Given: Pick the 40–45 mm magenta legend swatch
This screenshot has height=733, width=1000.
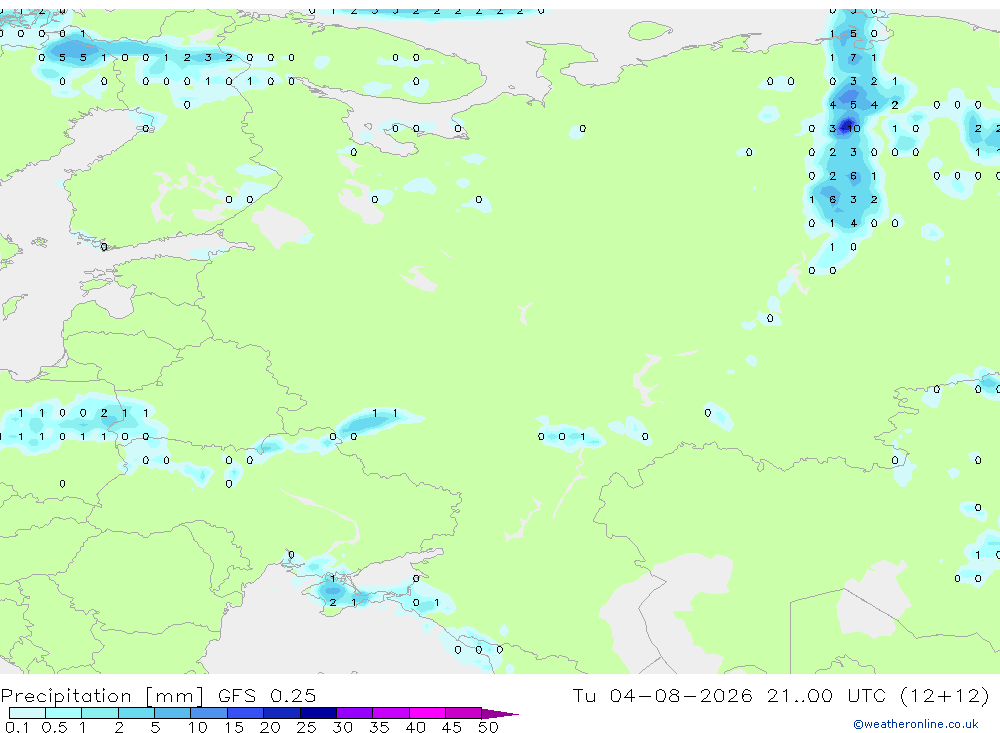Looking at the screenshot, I should click(x=427, y=713).
